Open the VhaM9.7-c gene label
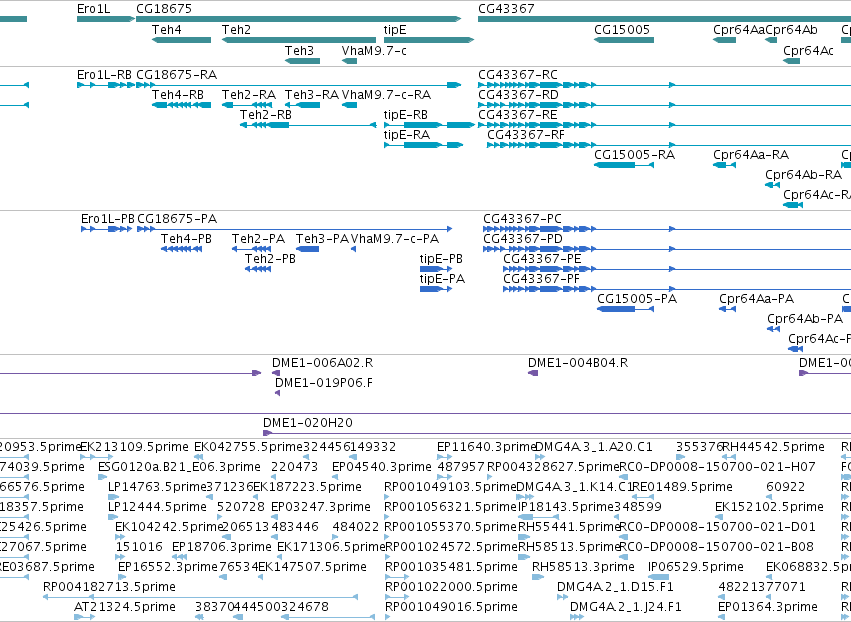This screenshot has height=622, width=851. pyautogui.click(x=374, y=50)
